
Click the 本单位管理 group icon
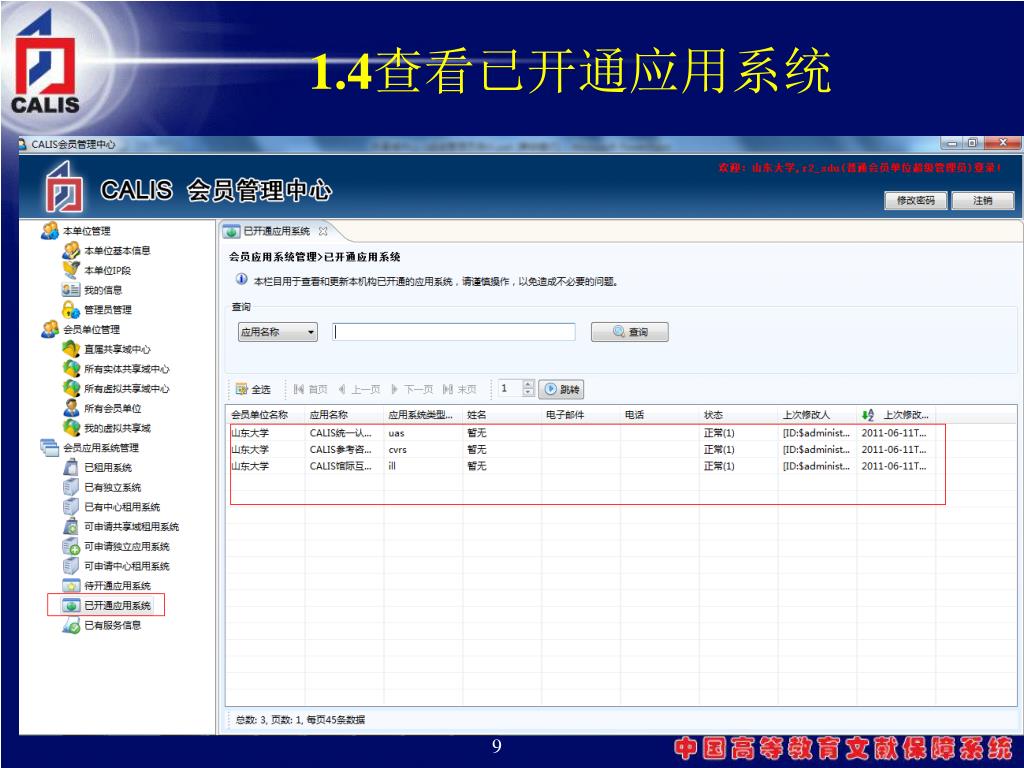(50, 231)
